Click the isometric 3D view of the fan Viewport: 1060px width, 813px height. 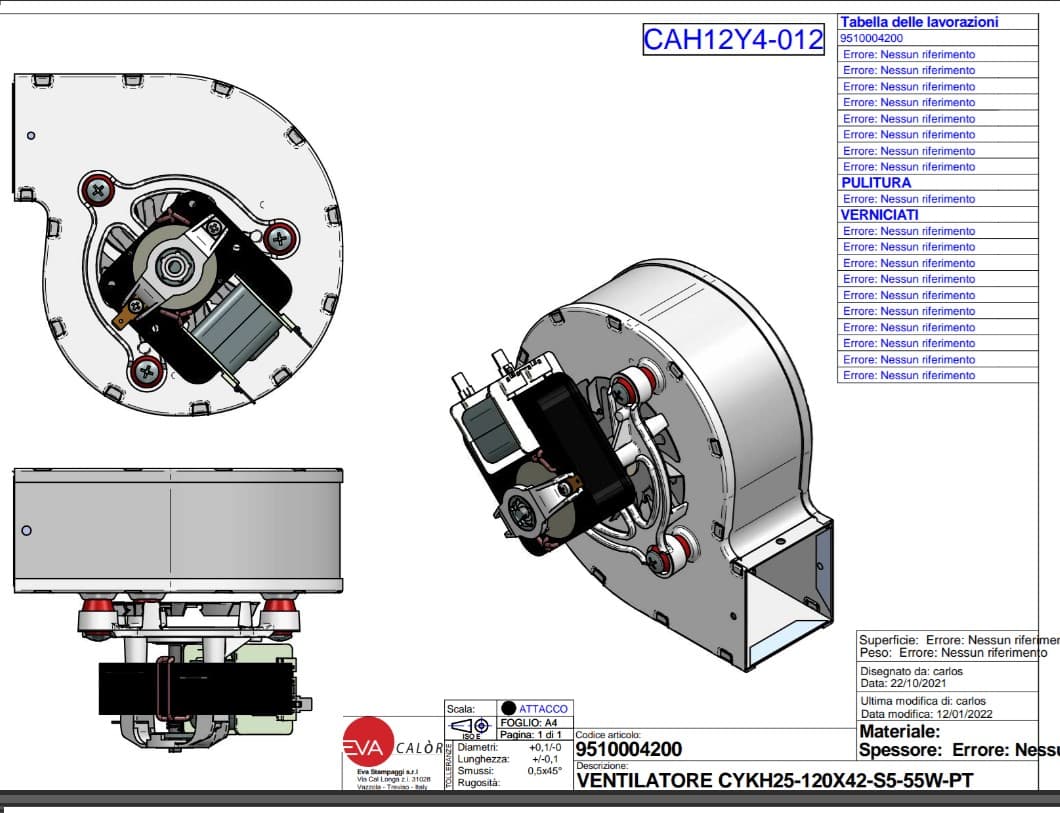point(642,466)
